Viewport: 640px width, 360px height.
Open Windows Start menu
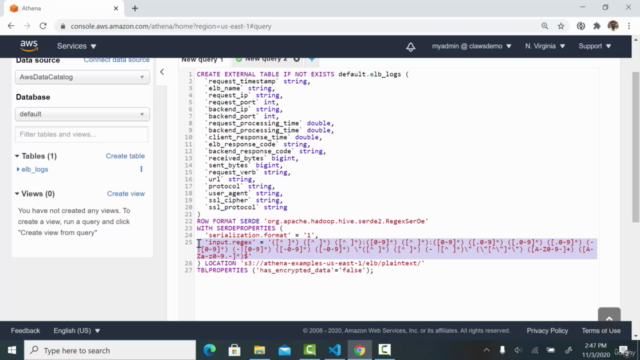(x=12, y=350)
